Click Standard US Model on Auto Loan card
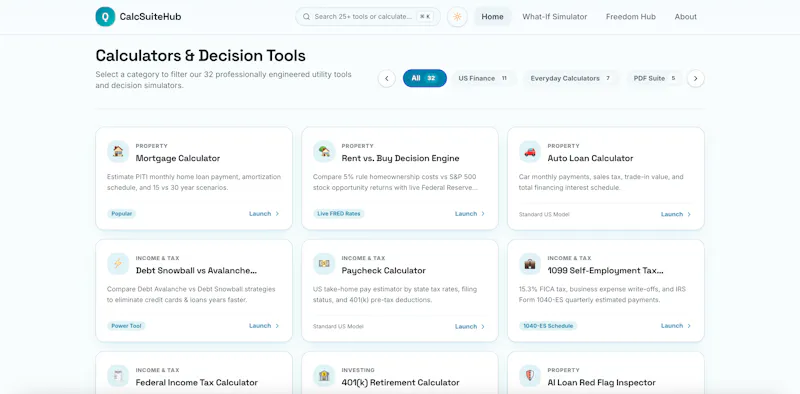The height and width of the screenshot is (394, 800). click(x=544, y=214)
